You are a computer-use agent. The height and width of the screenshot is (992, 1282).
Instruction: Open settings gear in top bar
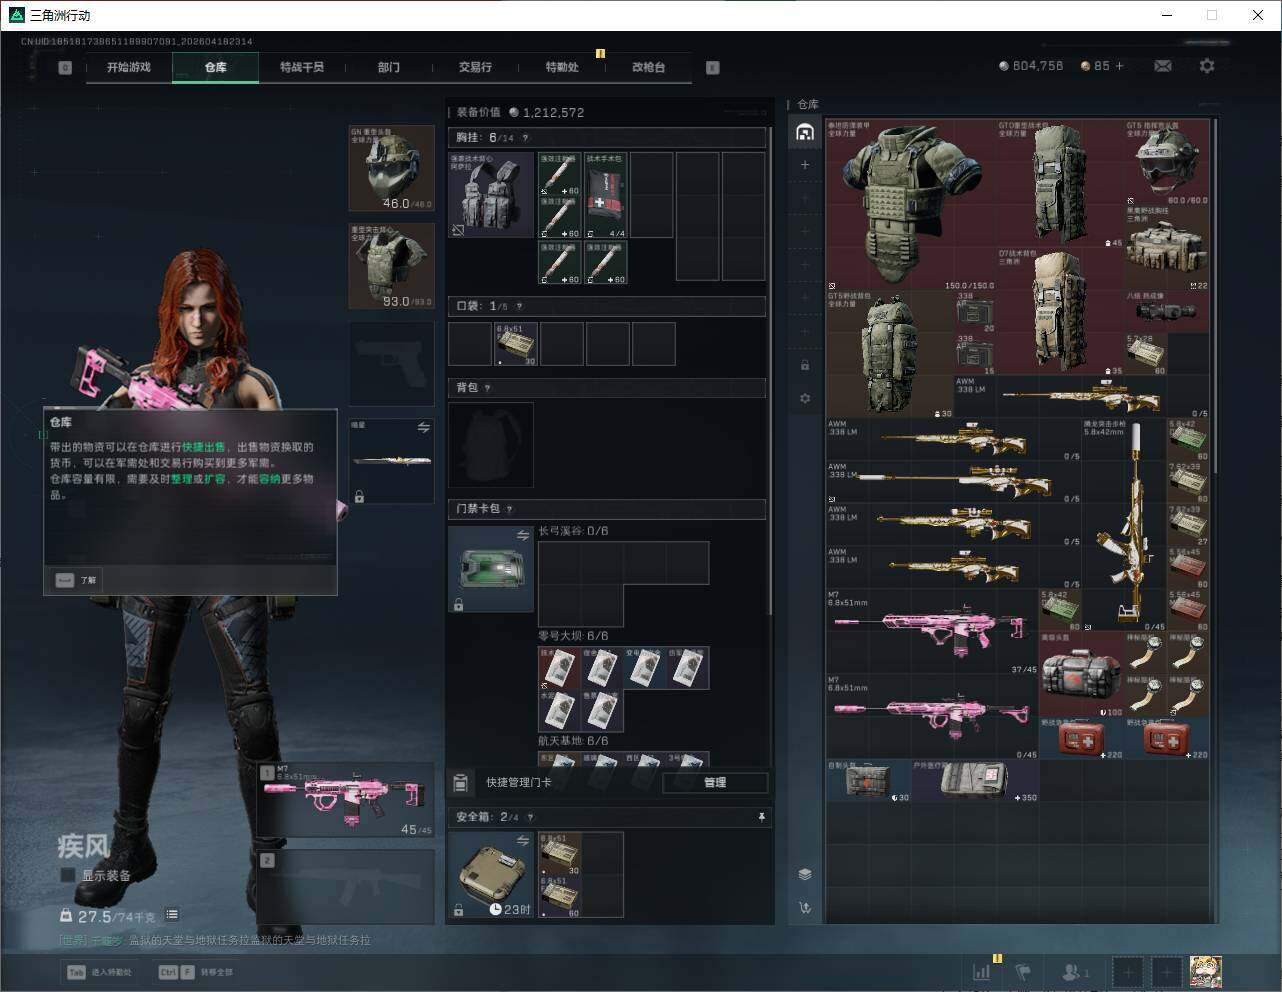[x=1207, y=66]
